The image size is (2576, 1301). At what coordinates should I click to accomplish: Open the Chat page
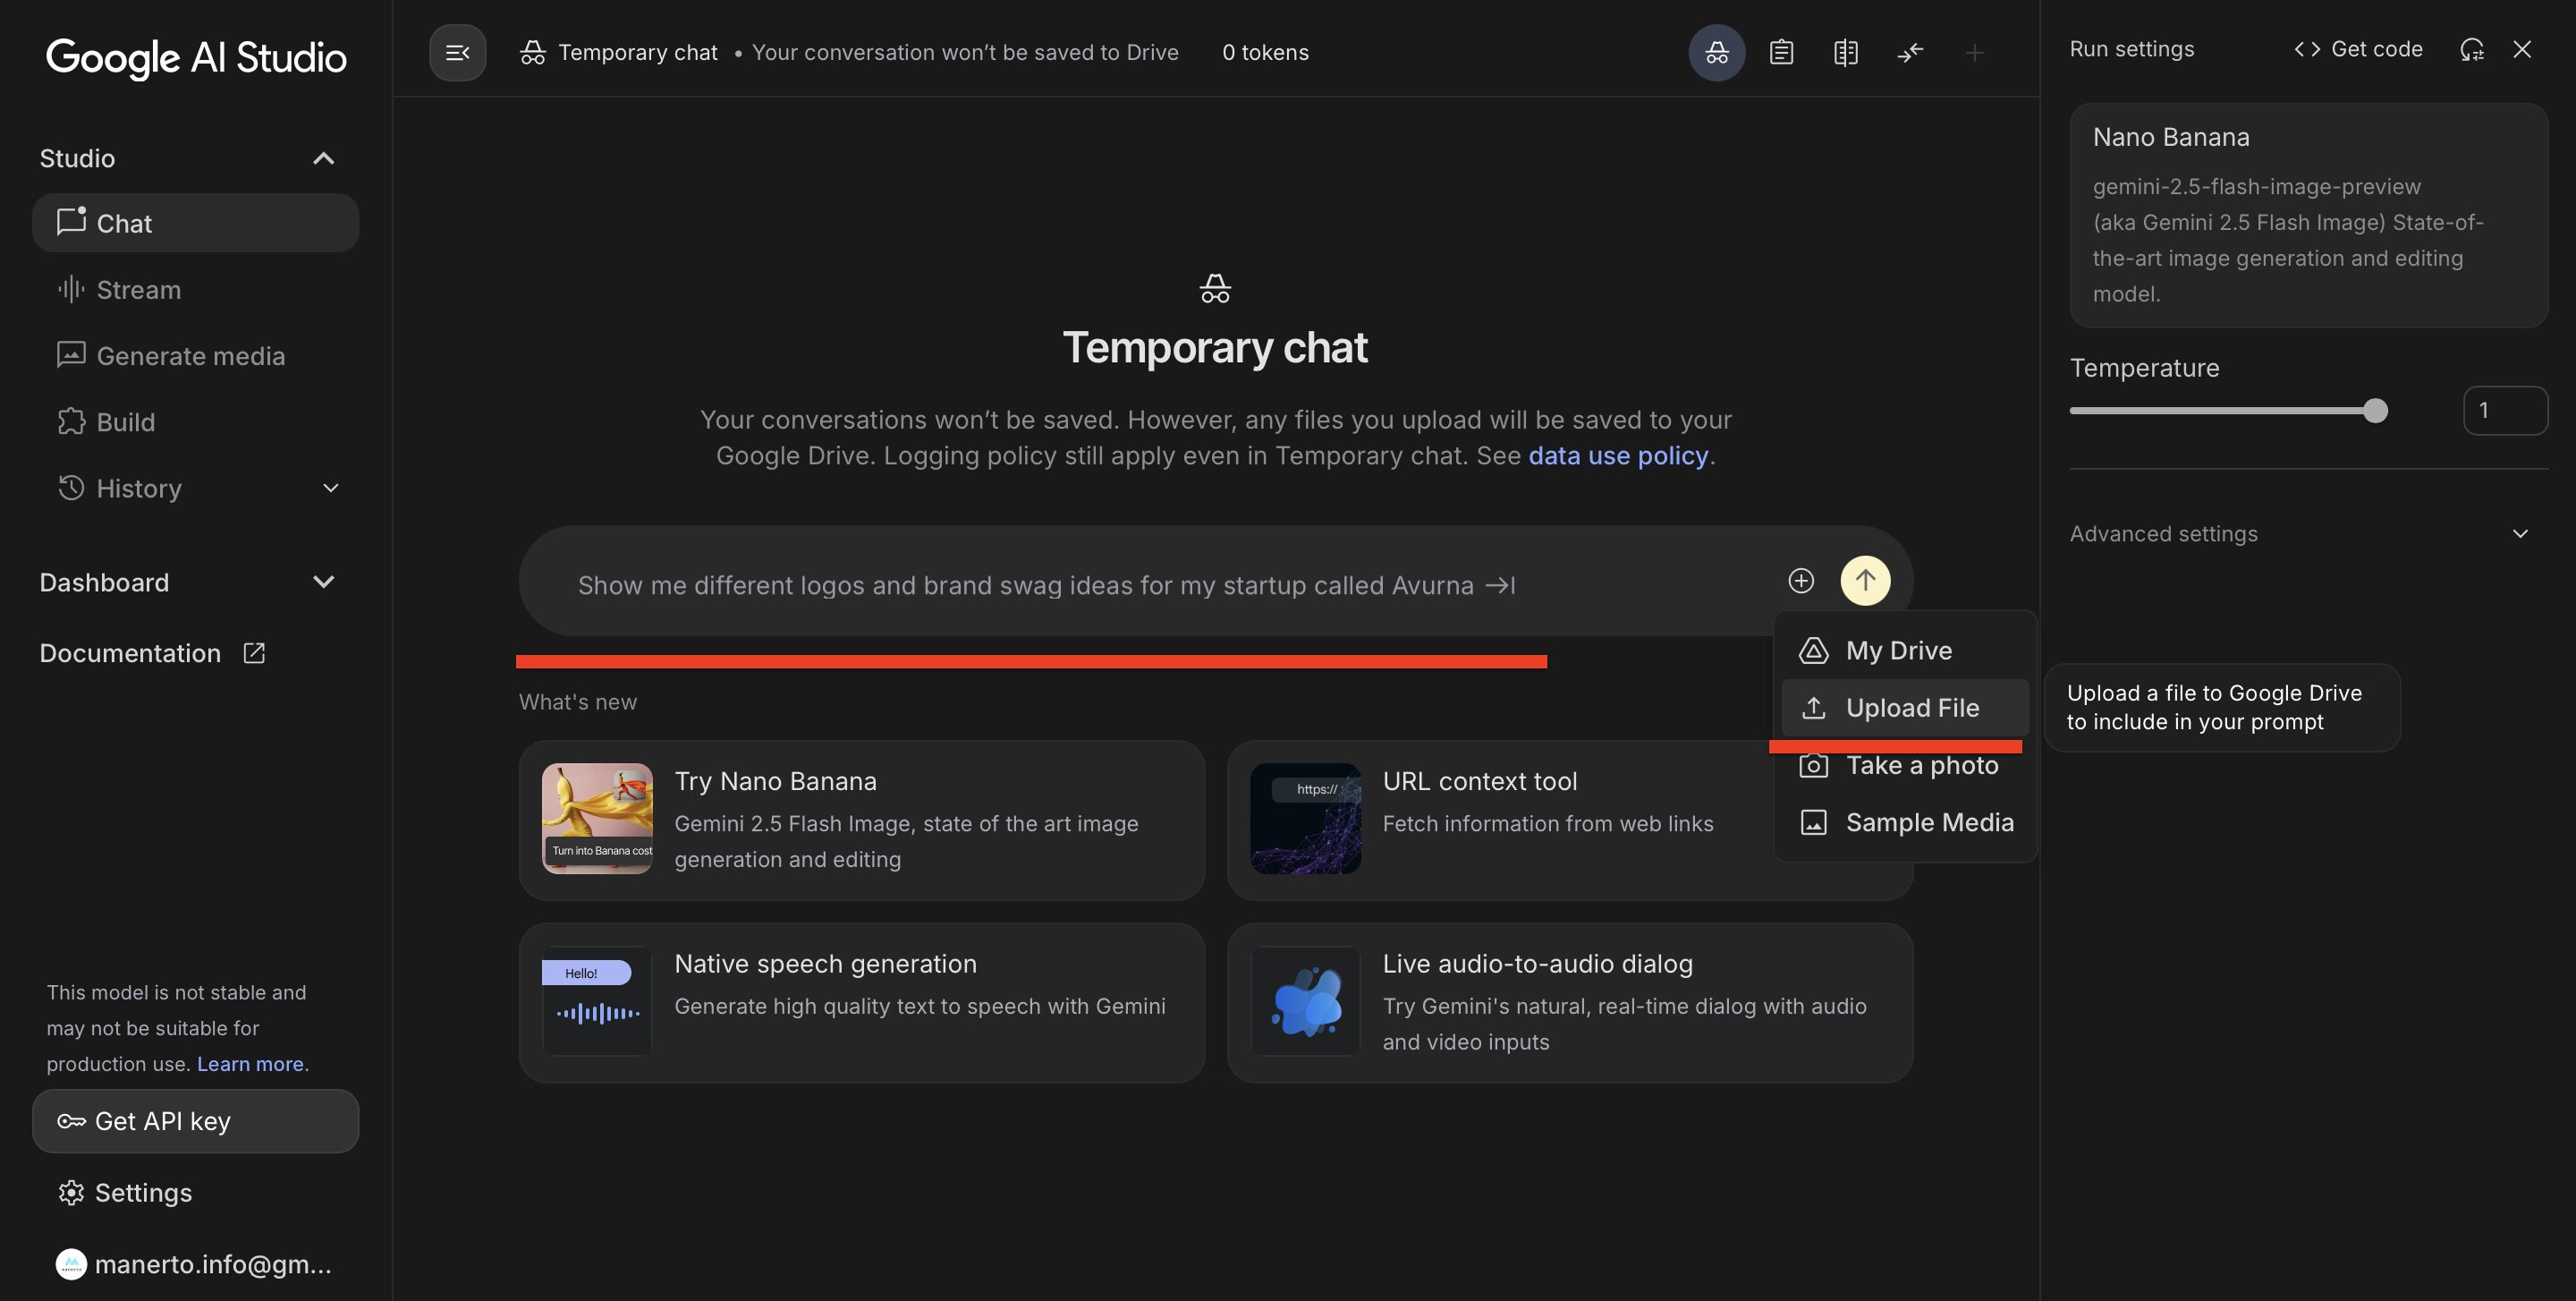pos(195,223)
